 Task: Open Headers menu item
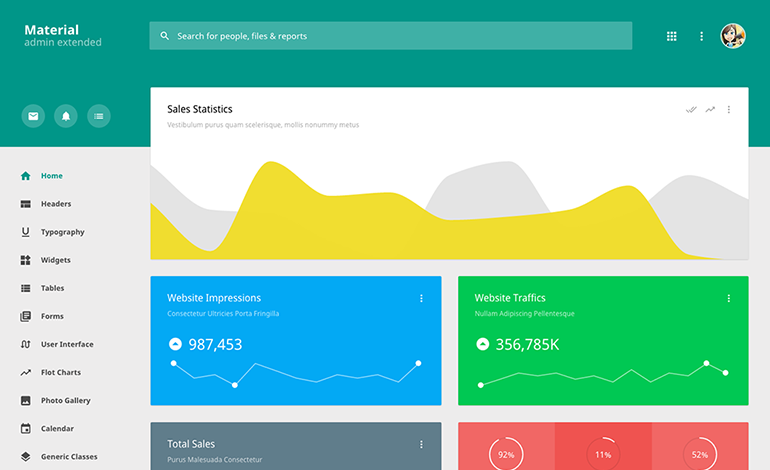56,204
